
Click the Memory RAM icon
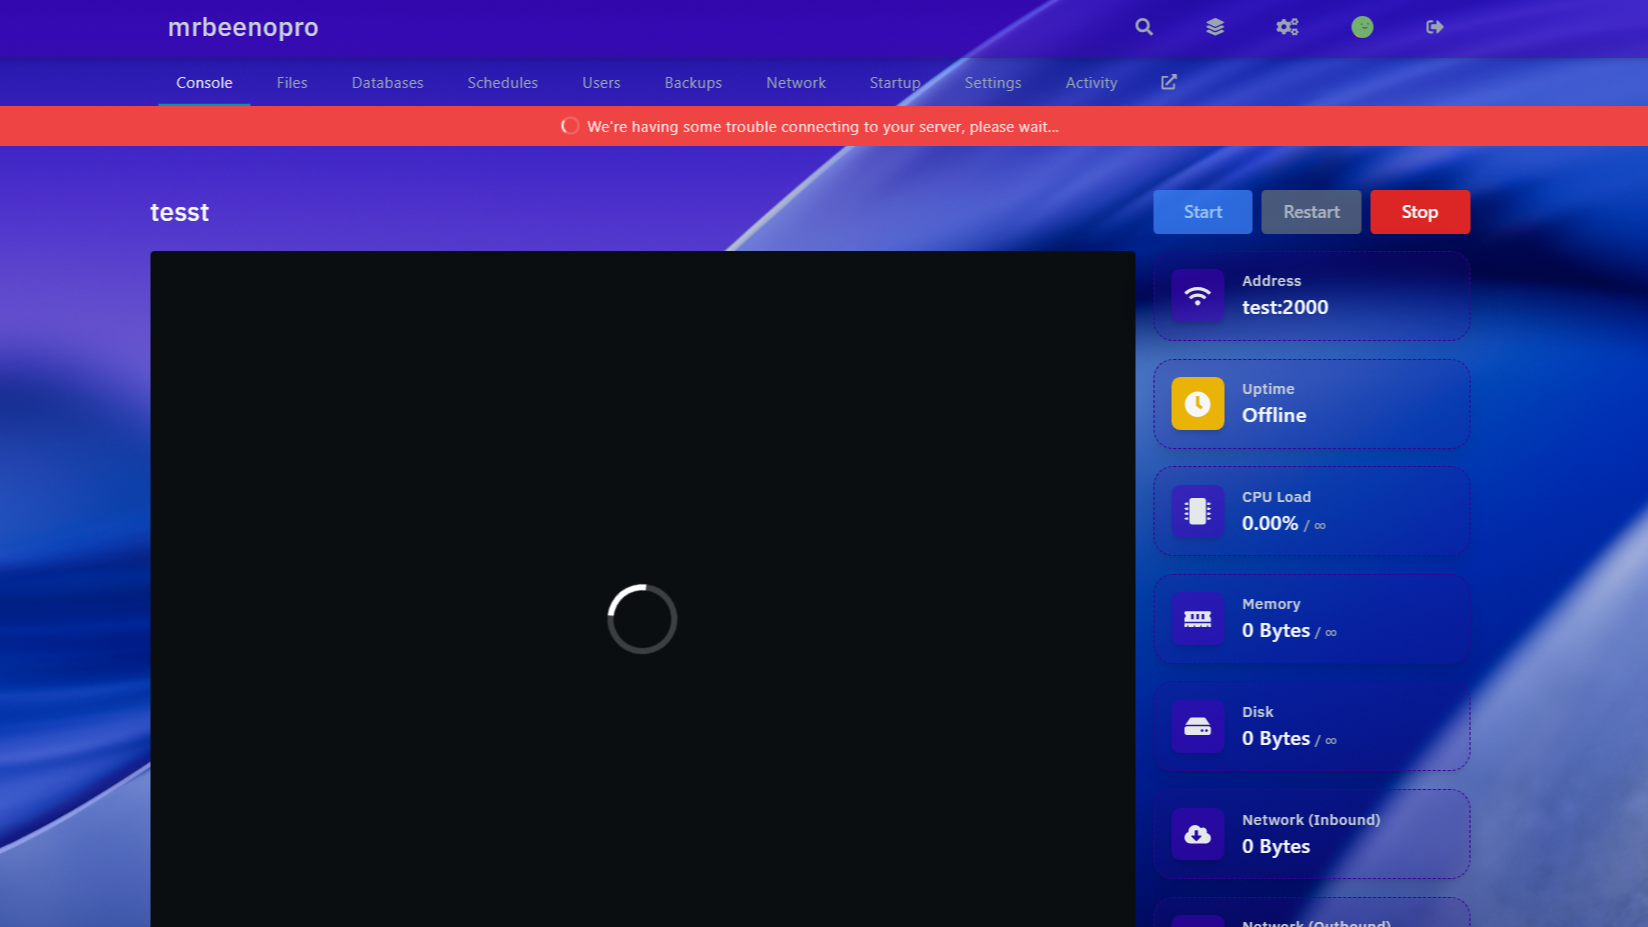pyautogui.click(x=1197, y=619)
